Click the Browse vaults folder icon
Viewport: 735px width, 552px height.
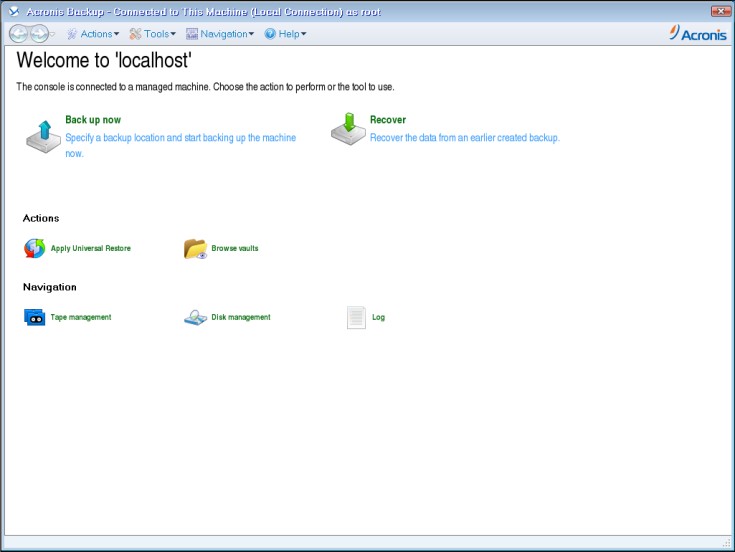195,249
